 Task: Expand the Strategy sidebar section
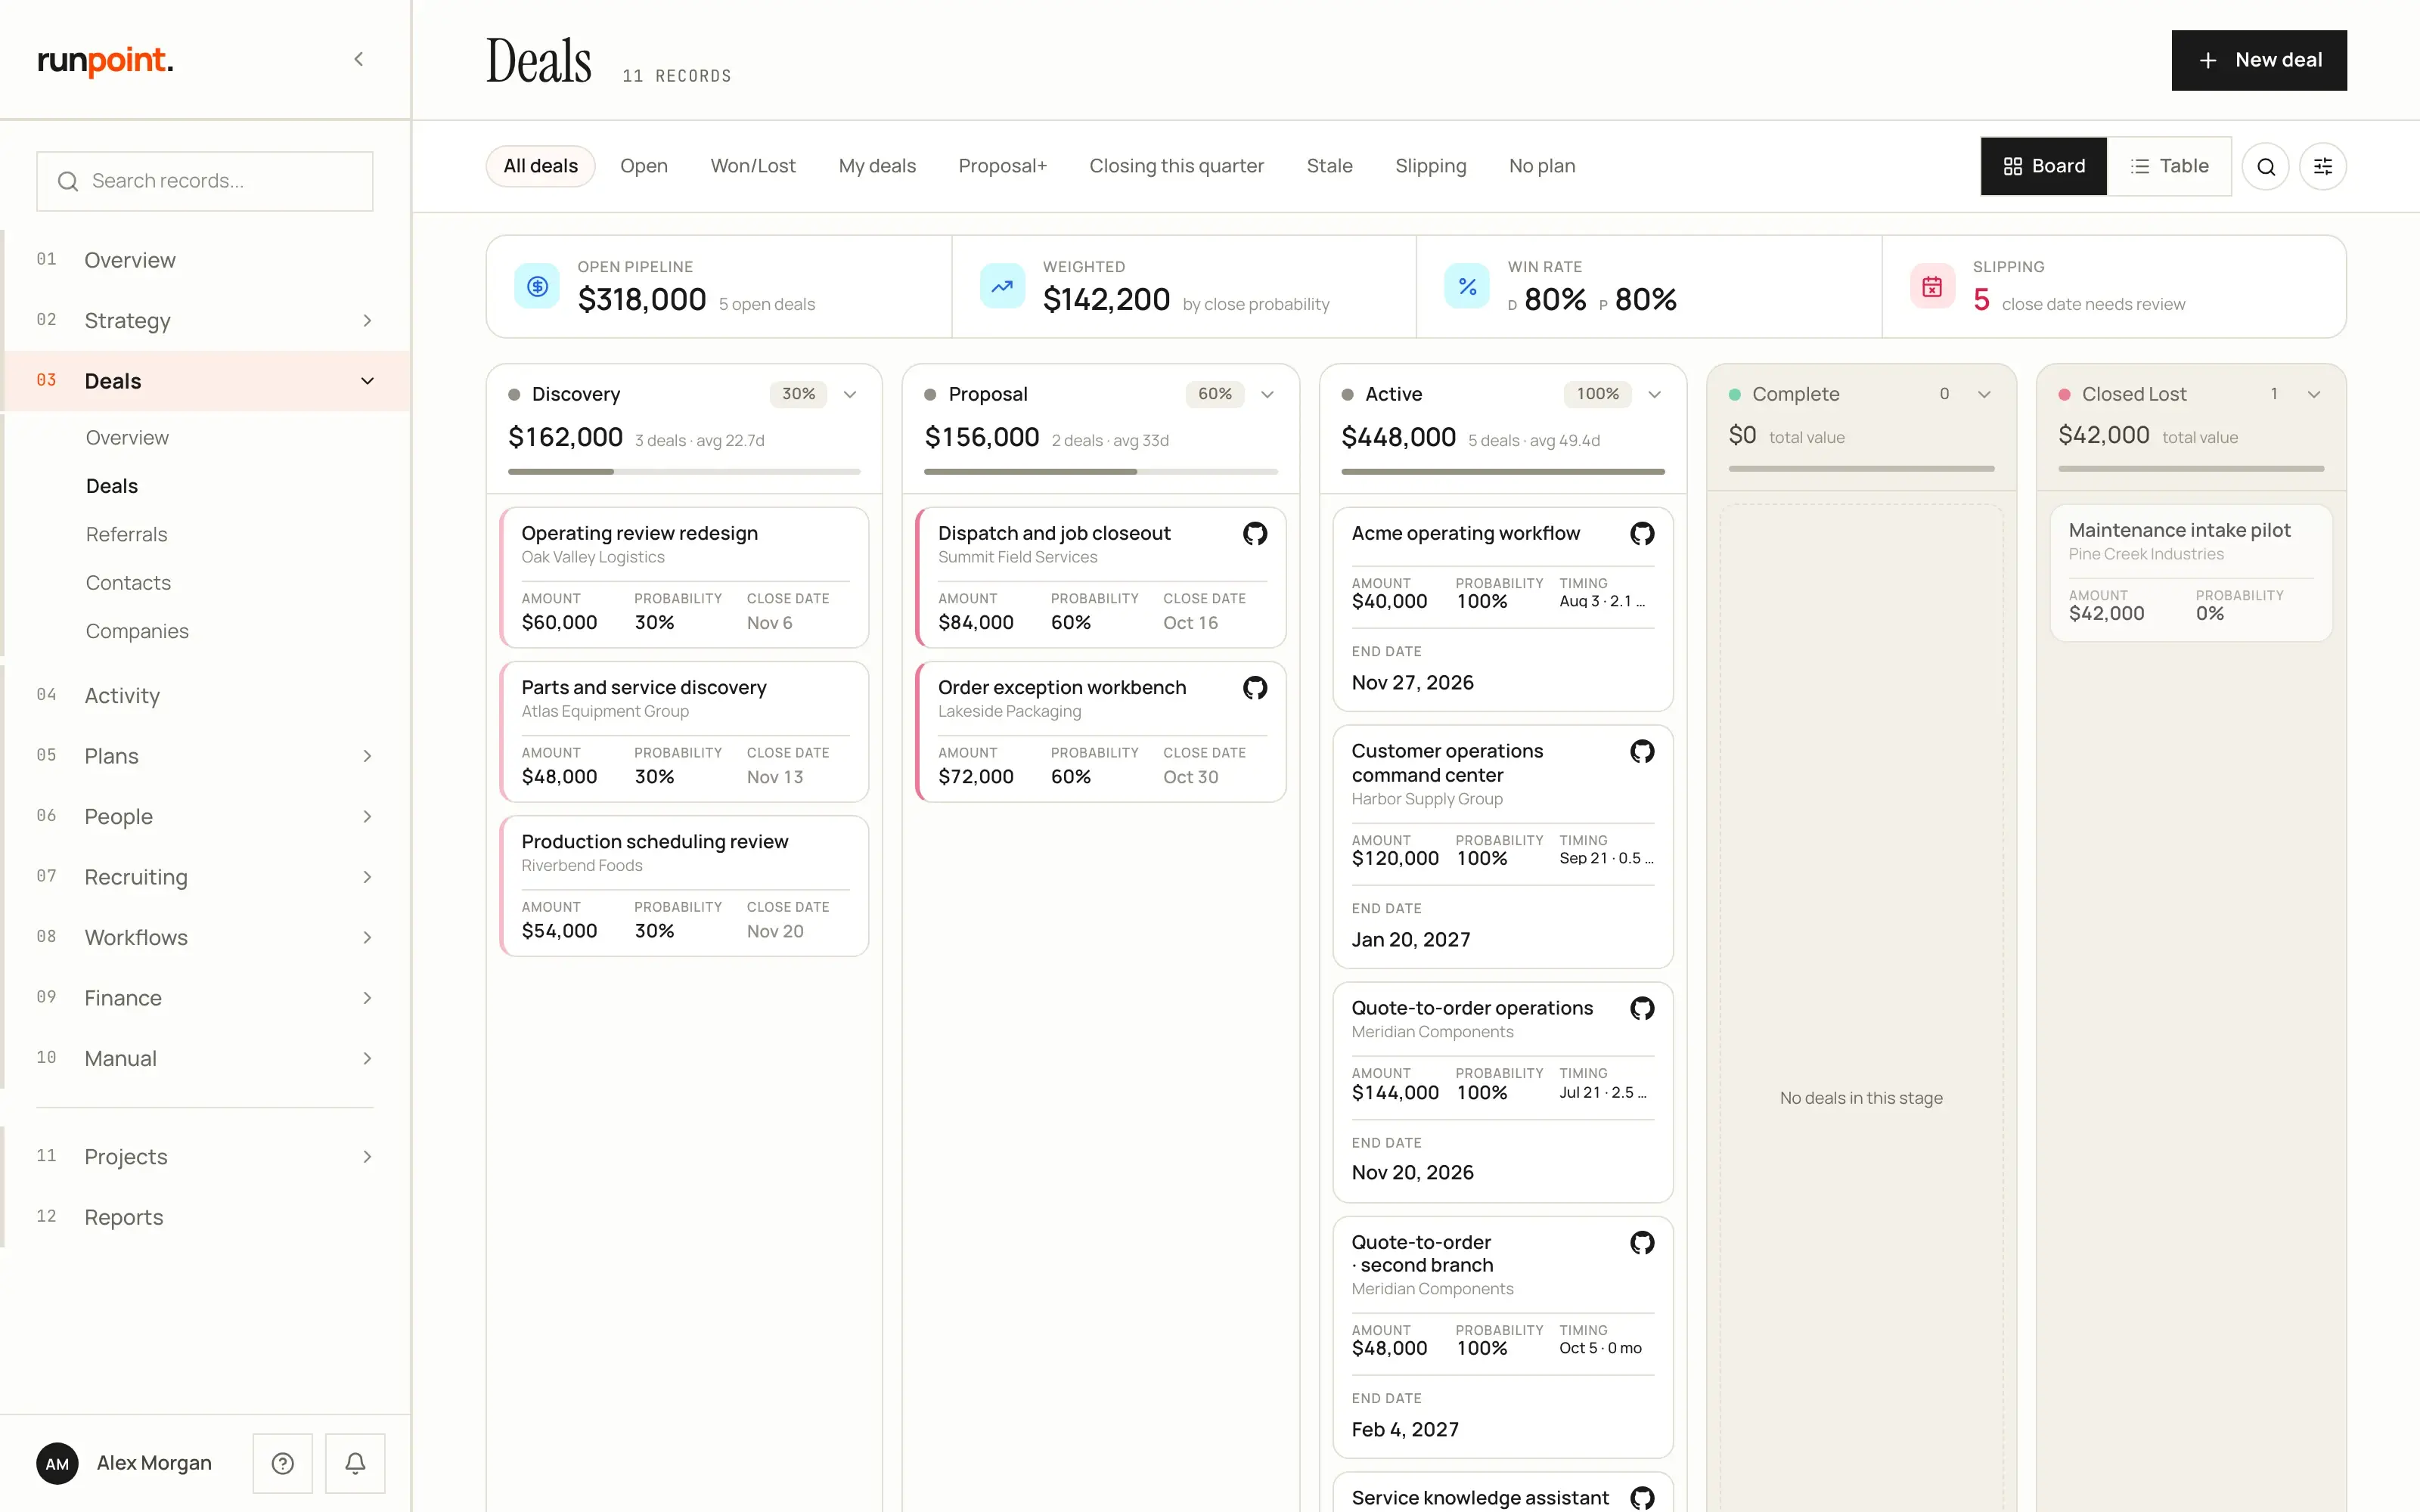point(367,320)
